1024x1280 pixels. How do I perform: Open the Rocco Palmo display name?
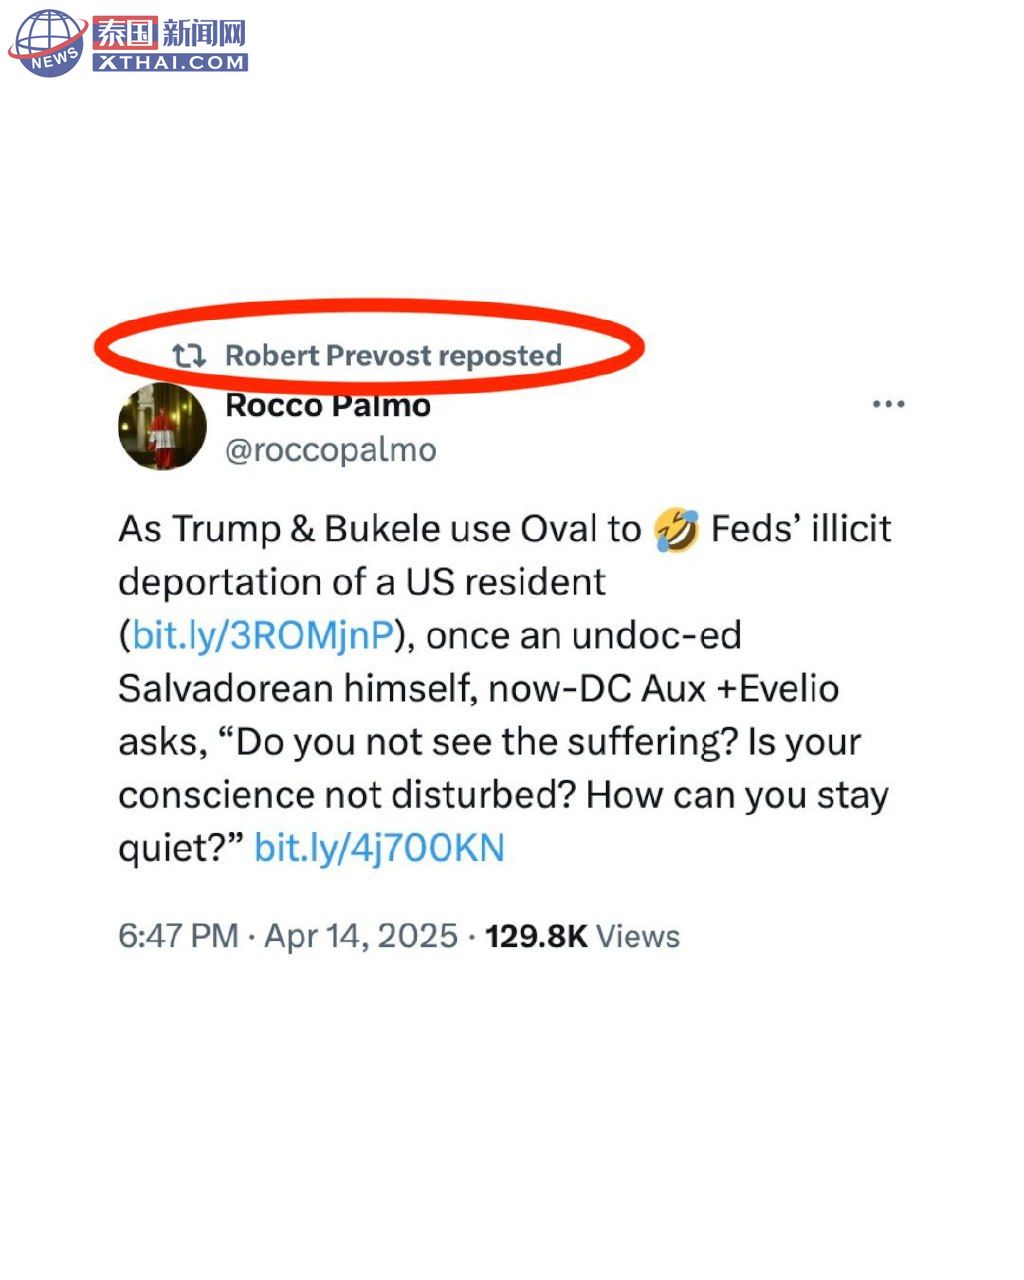click(328, 405)
